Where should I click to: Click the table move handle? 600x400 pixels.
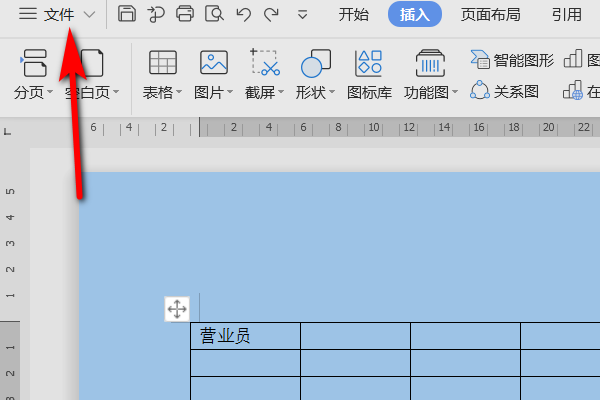[177, 309]
